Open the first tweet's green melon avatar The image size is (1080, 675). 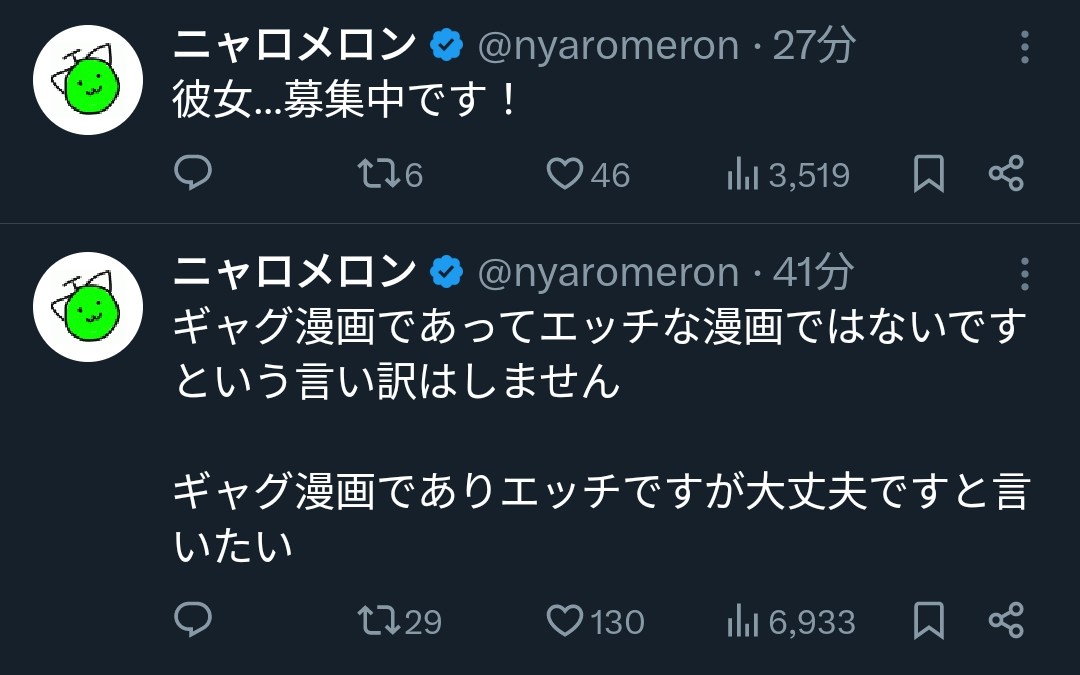pyautogui.click(x=89, y=81)
